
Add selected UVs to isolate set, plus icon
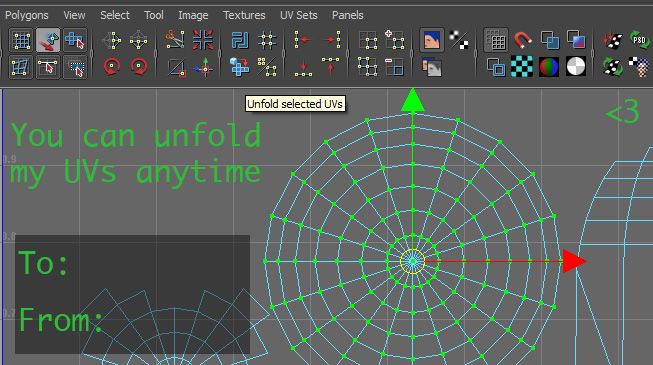(x=394, y=40)
